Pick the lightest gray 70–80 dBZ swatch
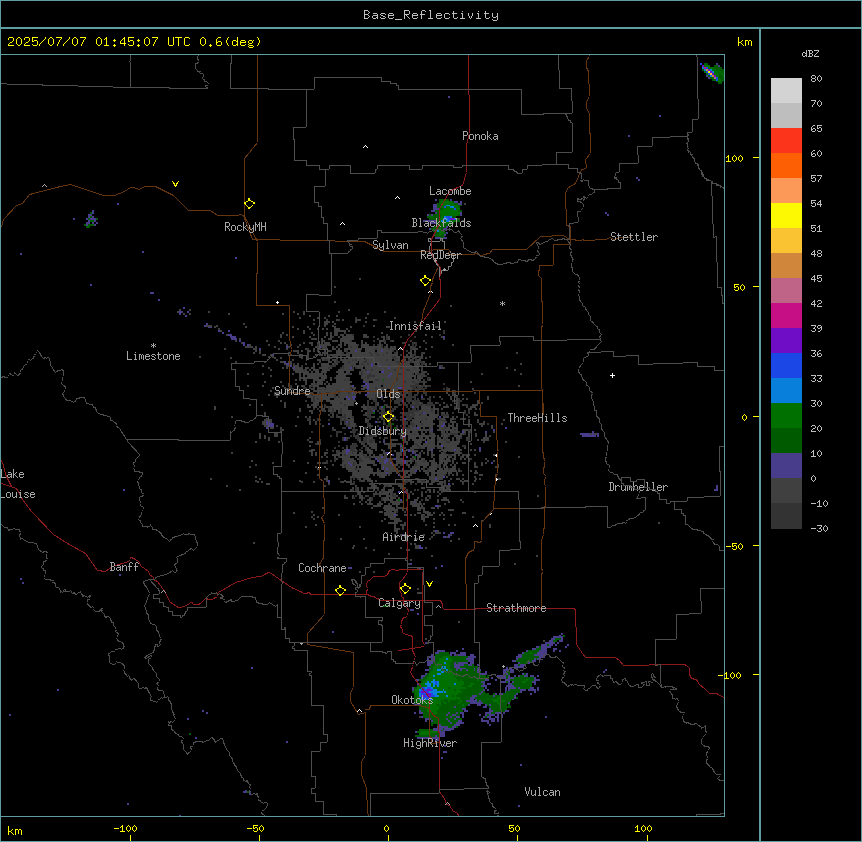Image resolution: width=862 pixels, height=842 pixels. [786, 91]
